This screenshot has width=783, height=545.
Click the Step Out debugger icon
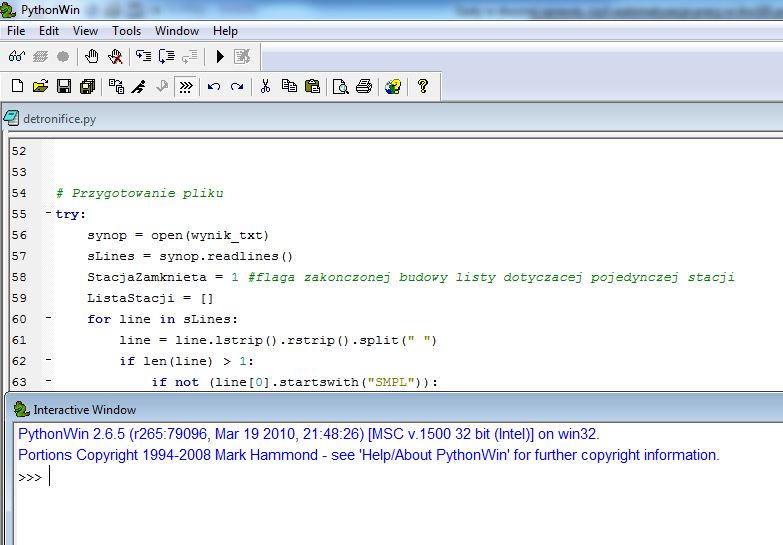click(x=190, y=56)
